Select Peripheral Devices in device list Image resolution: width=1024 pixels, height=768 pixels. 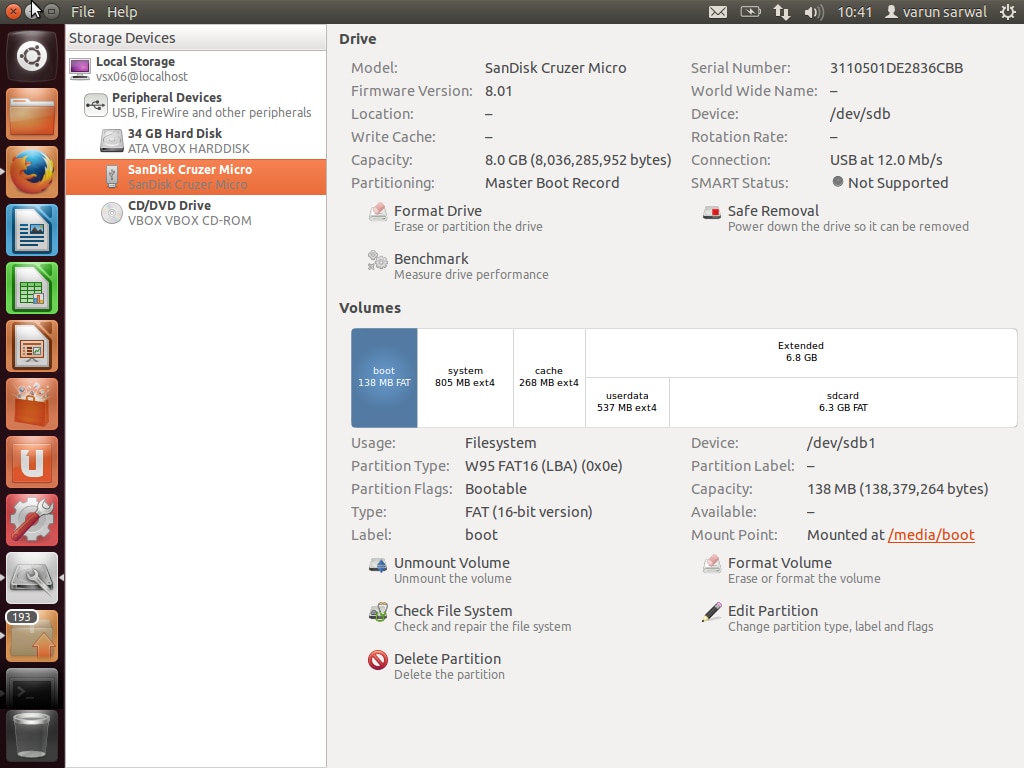pyautogui.click(x=166, y=105)
